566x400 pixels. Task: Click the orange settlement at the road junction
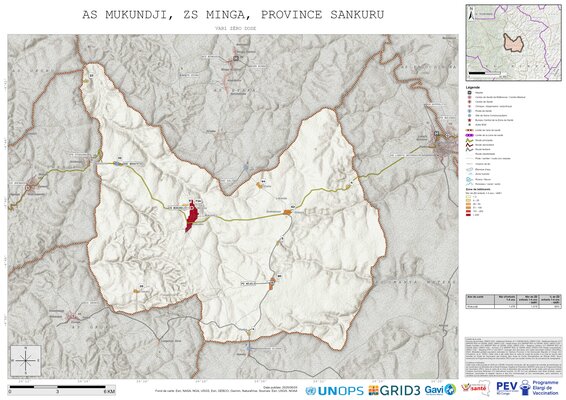click(x=288, y=212)
